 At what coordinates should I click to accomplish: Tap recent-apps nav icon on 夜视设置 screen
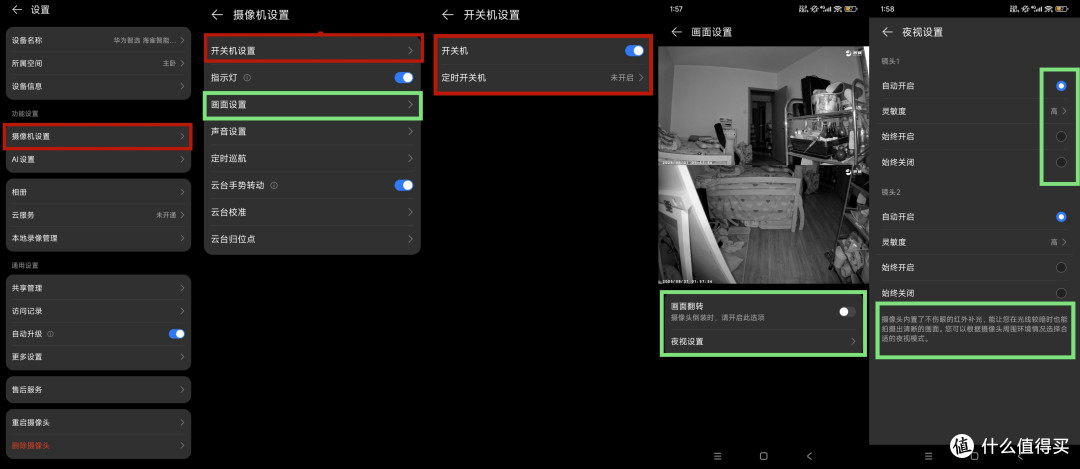928,456
